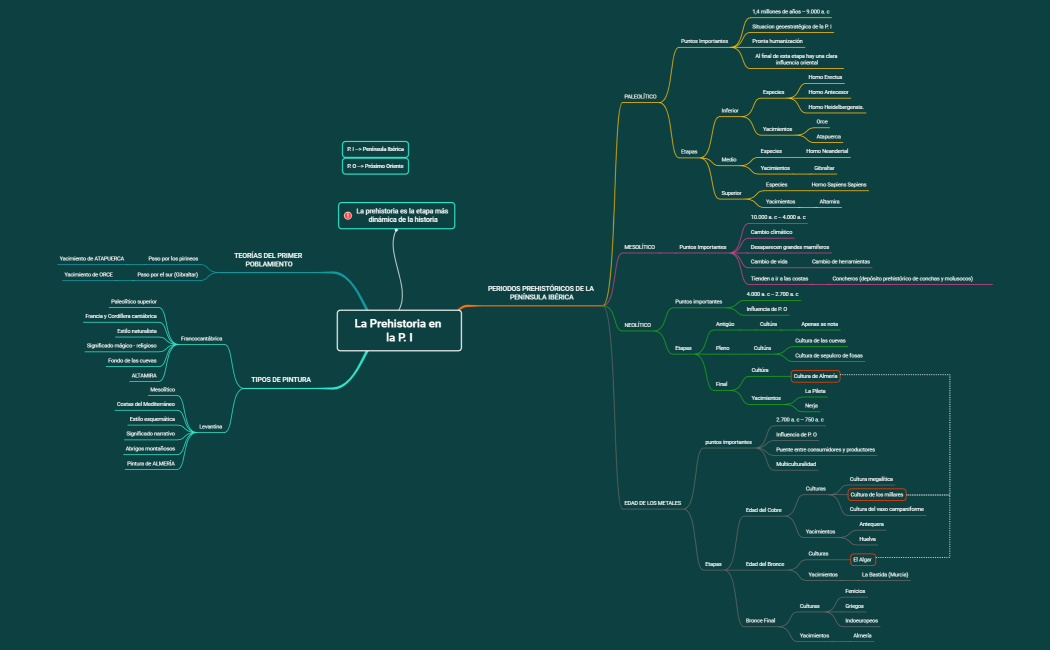
Task: Select the PALEOLÍTICO branch node
Action: [640, 97]
